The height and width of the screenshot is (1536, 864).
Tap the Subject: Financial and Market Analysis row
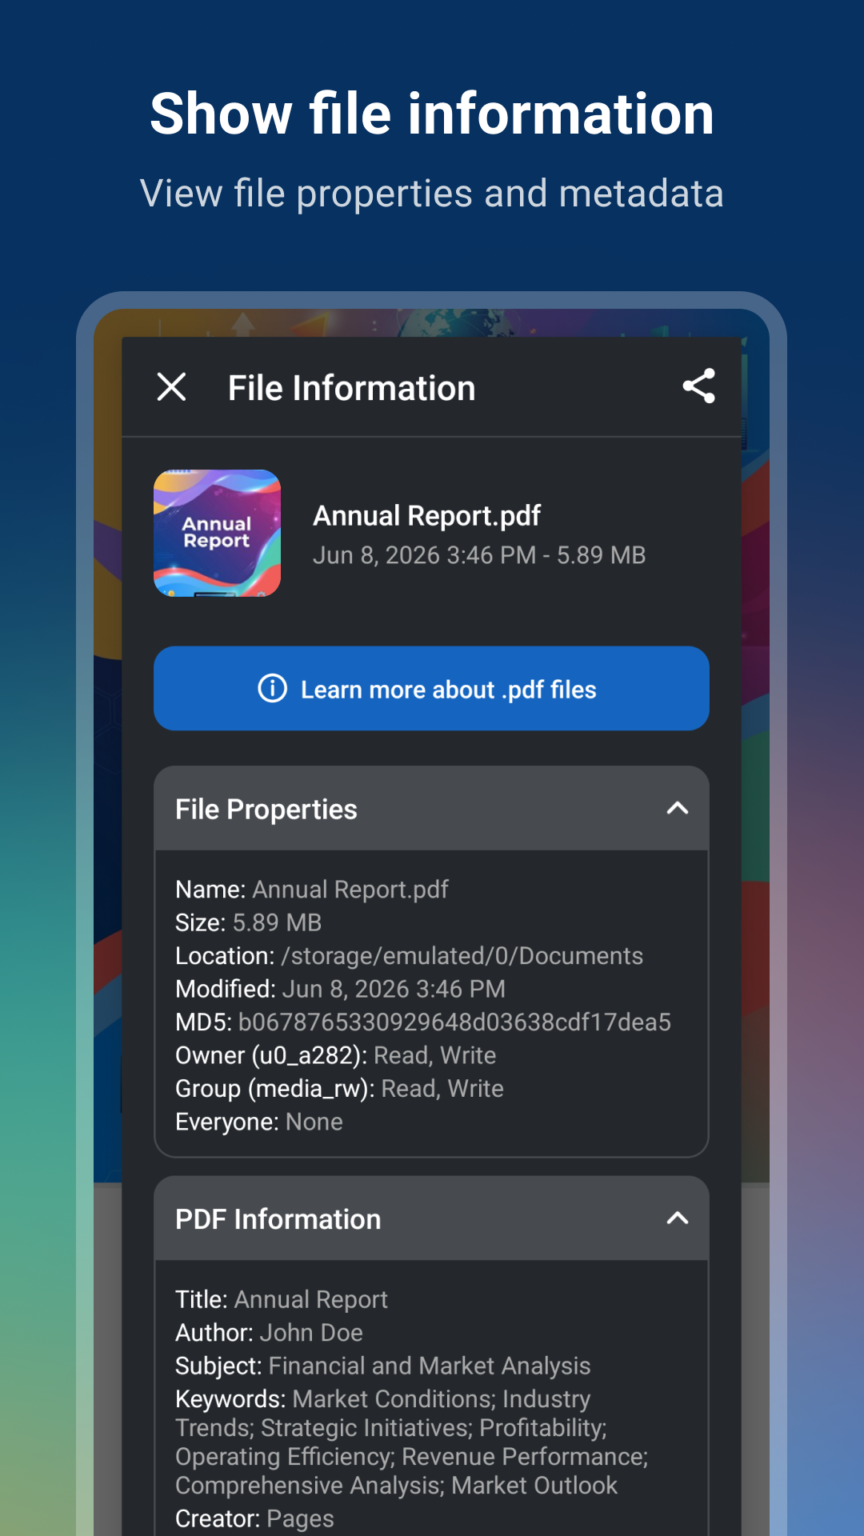coord(383,1366)
